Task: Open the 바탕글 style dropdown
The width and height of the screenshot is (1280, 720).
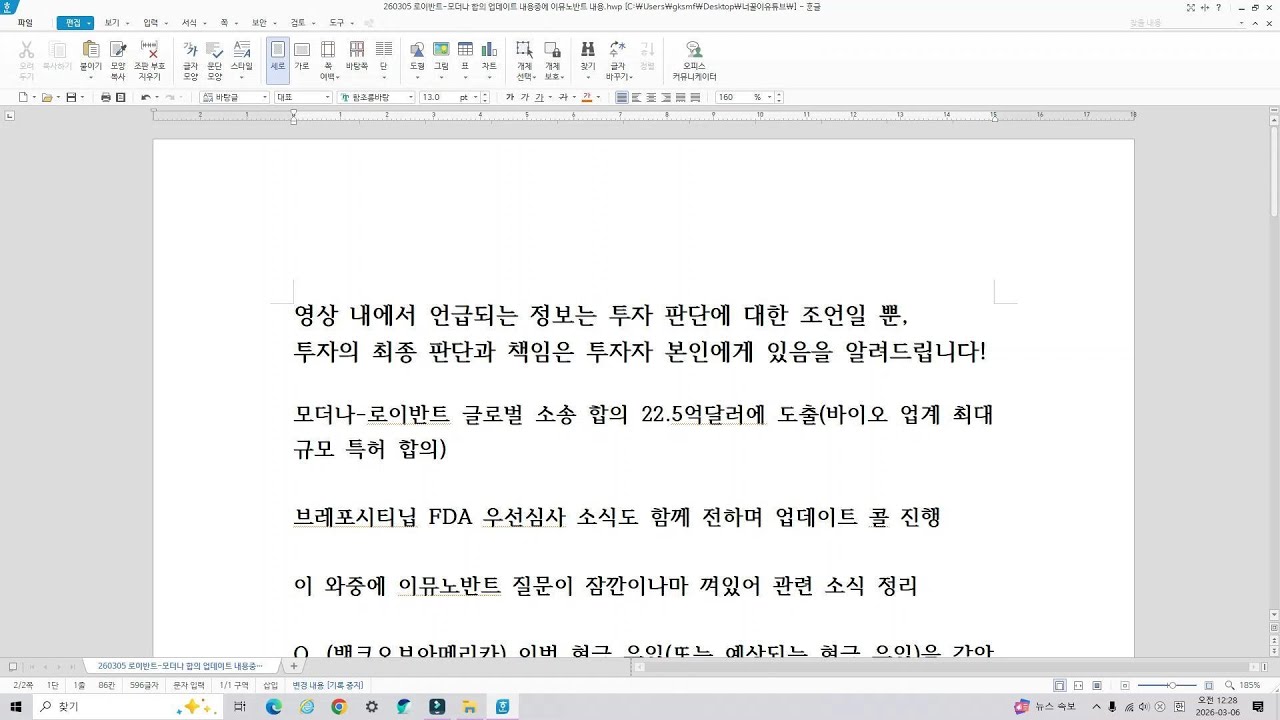Action: 265,97
